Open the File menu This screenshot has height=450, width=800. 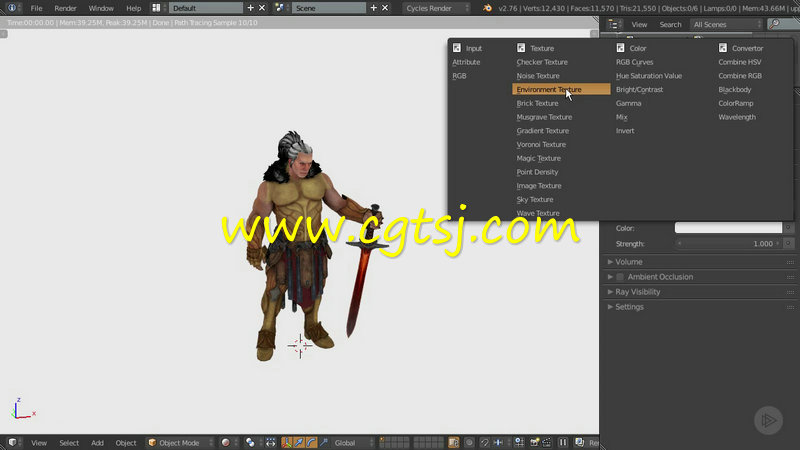click(36, 8)
